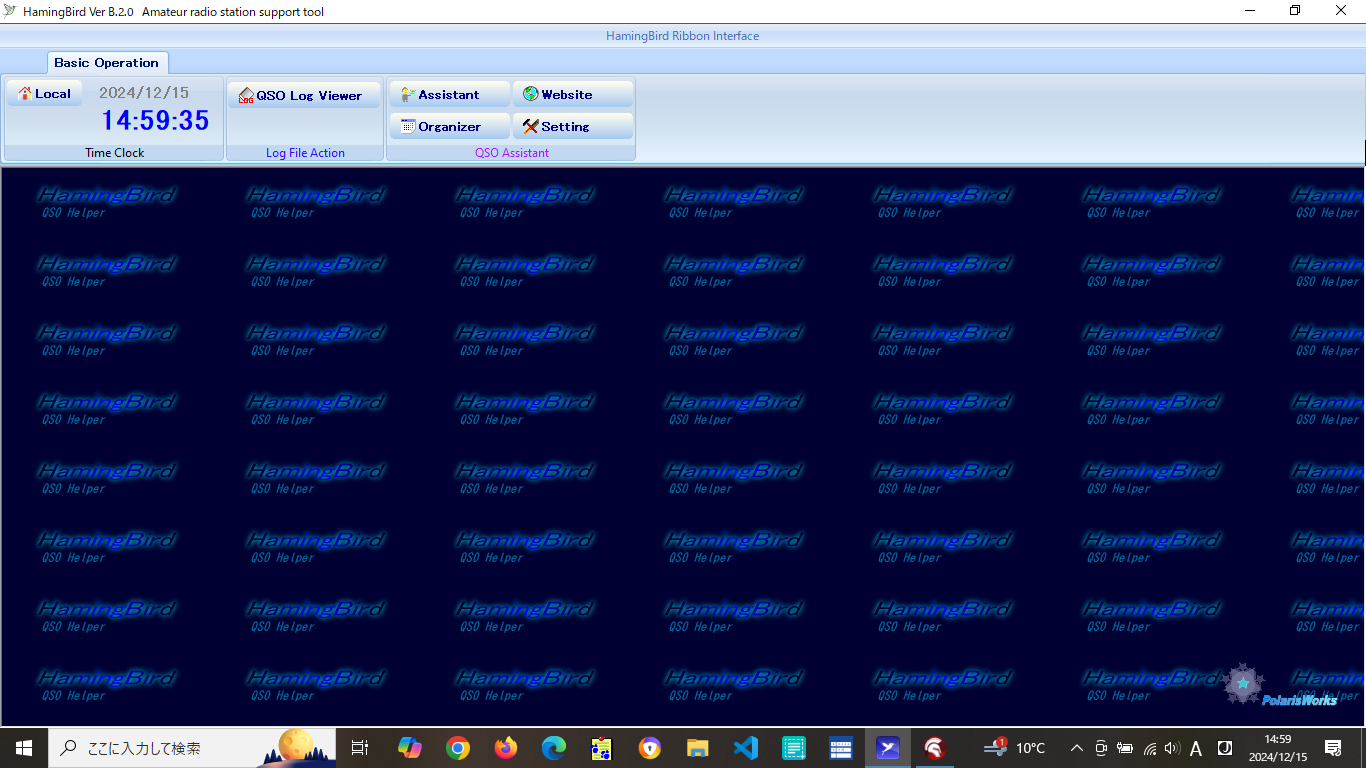Viewport: 1366px width, 768px height.
Task: Show hidden system tray icons
Action: [1077, 748]
